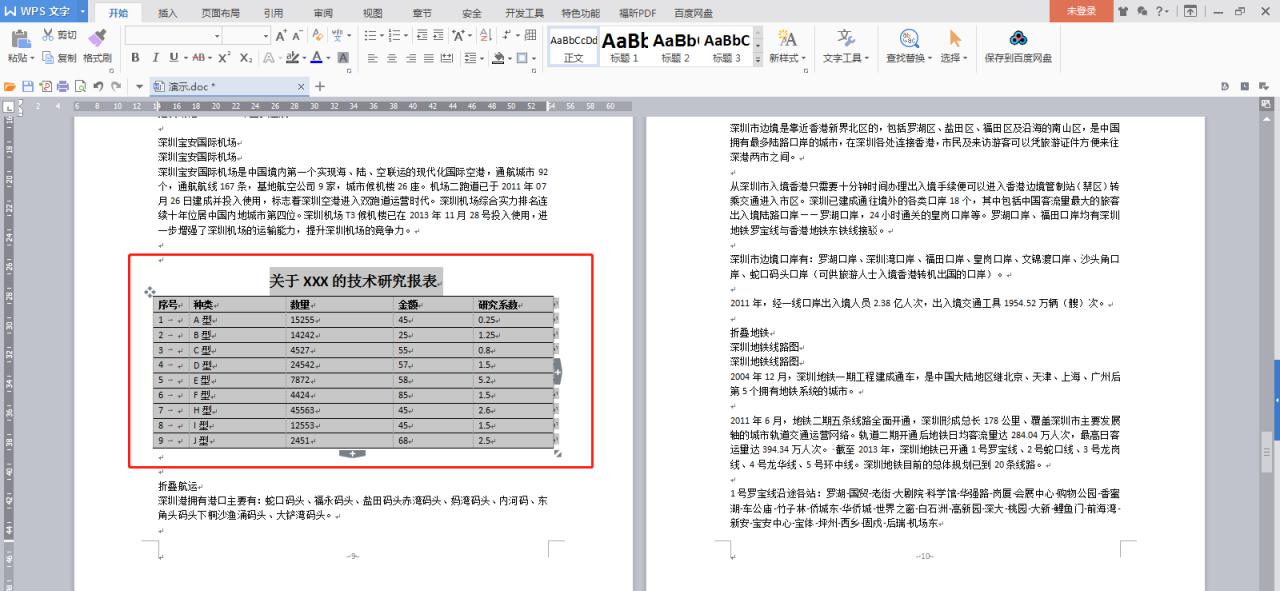Align paragraph right

point(410,58)
